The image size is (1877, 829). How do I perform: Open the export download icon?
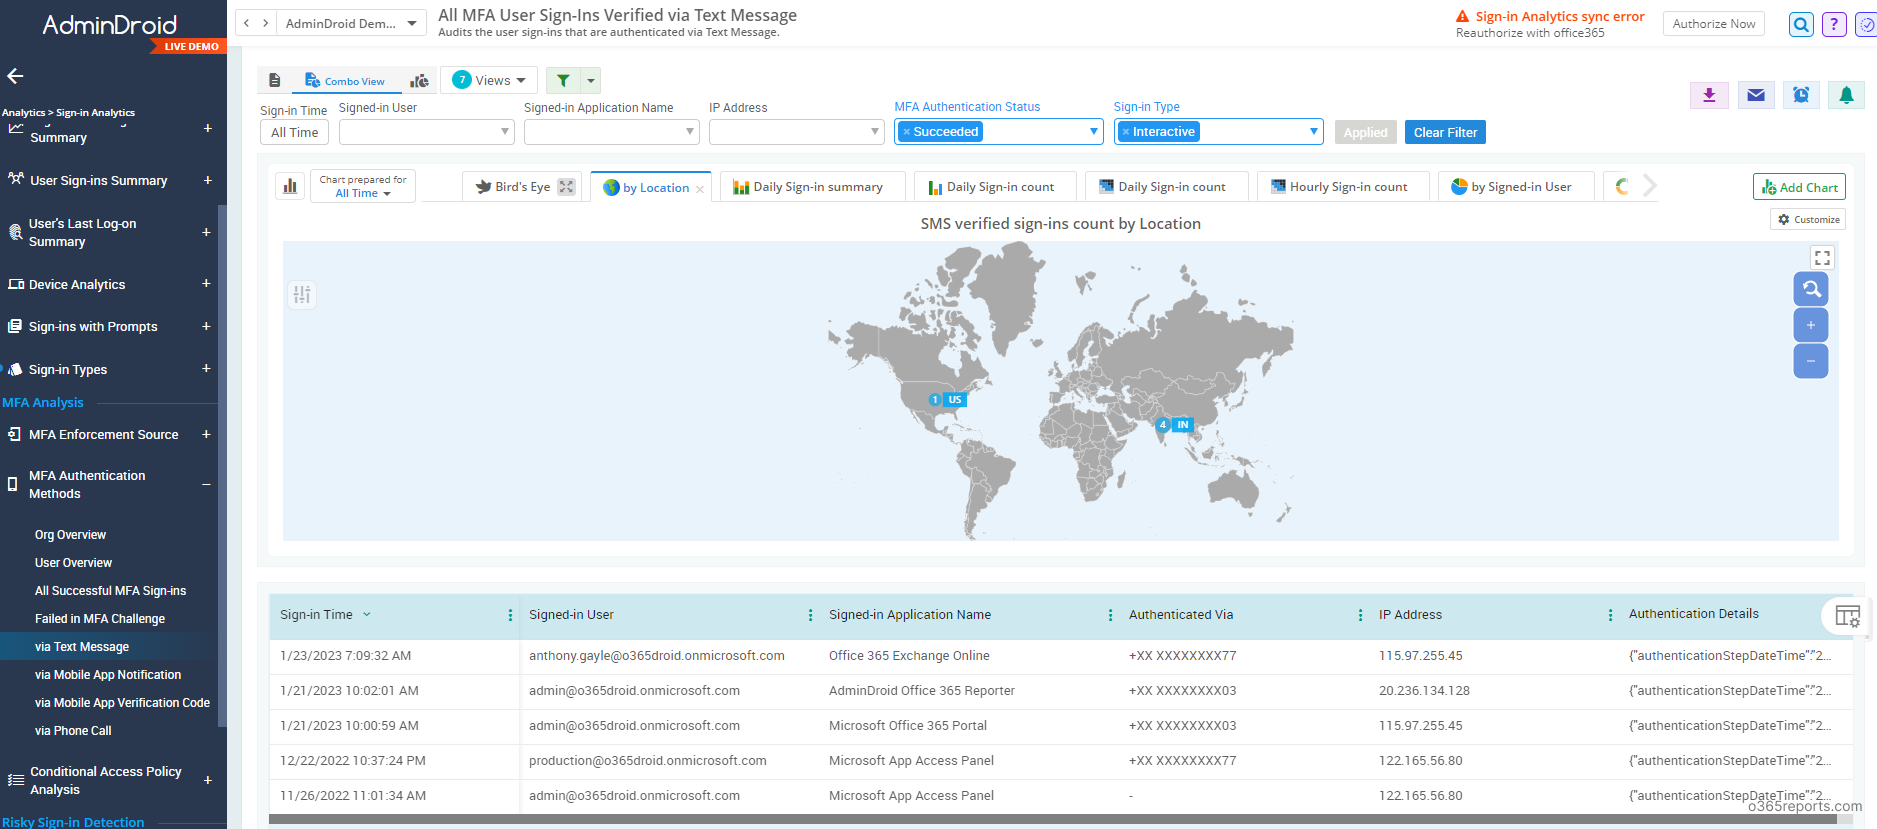tap(1709, 95)
